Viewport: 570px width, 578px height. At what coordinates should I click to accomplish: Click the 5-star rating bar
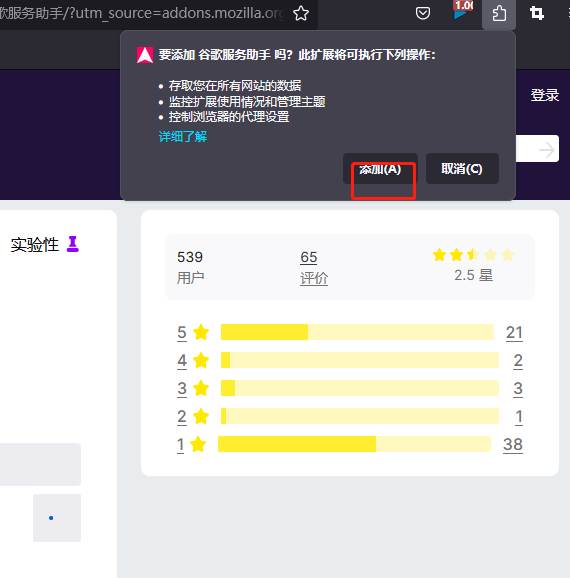click(x=357, y=332)
